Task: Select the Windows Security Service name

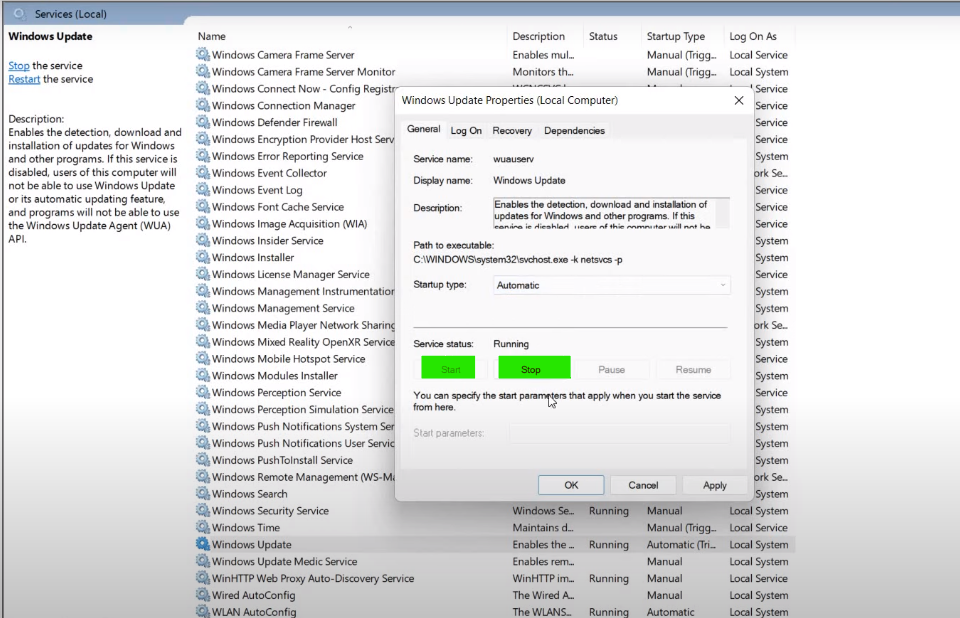Action: tap(270, 511)
